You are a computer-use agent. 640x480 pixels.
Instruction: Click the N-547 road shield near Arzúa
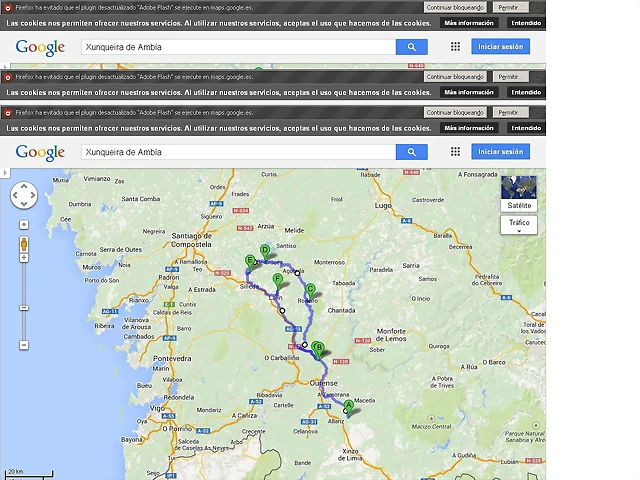245,228
